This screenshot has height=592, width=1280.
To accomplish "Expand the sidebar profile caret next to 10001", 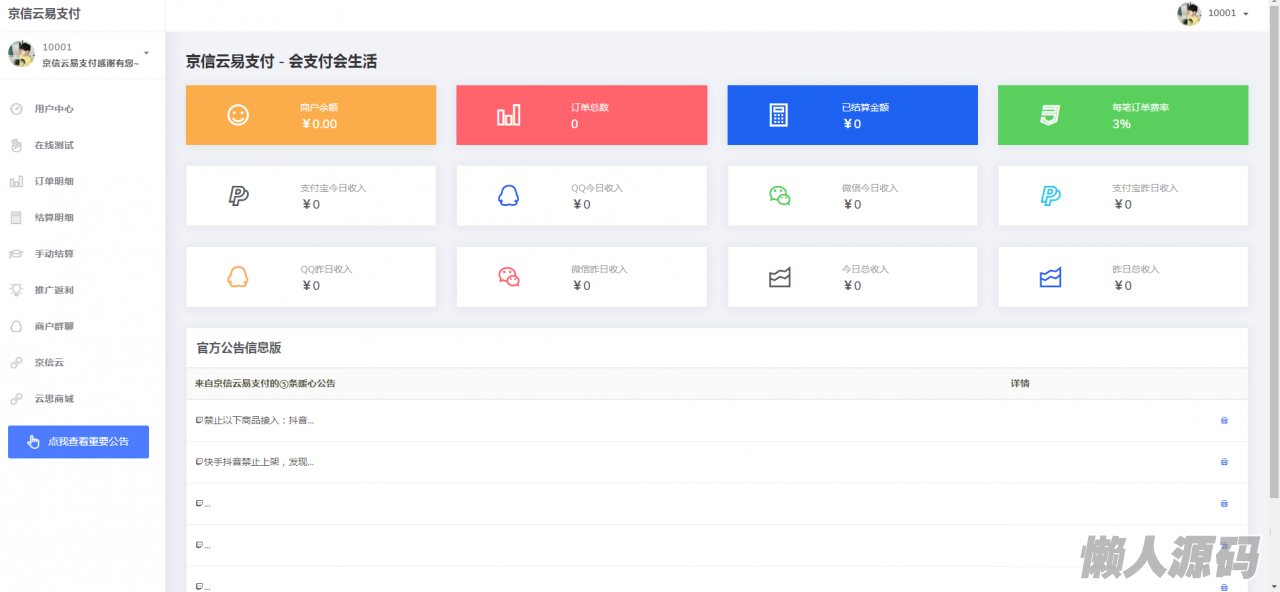I will click(147, 52).
